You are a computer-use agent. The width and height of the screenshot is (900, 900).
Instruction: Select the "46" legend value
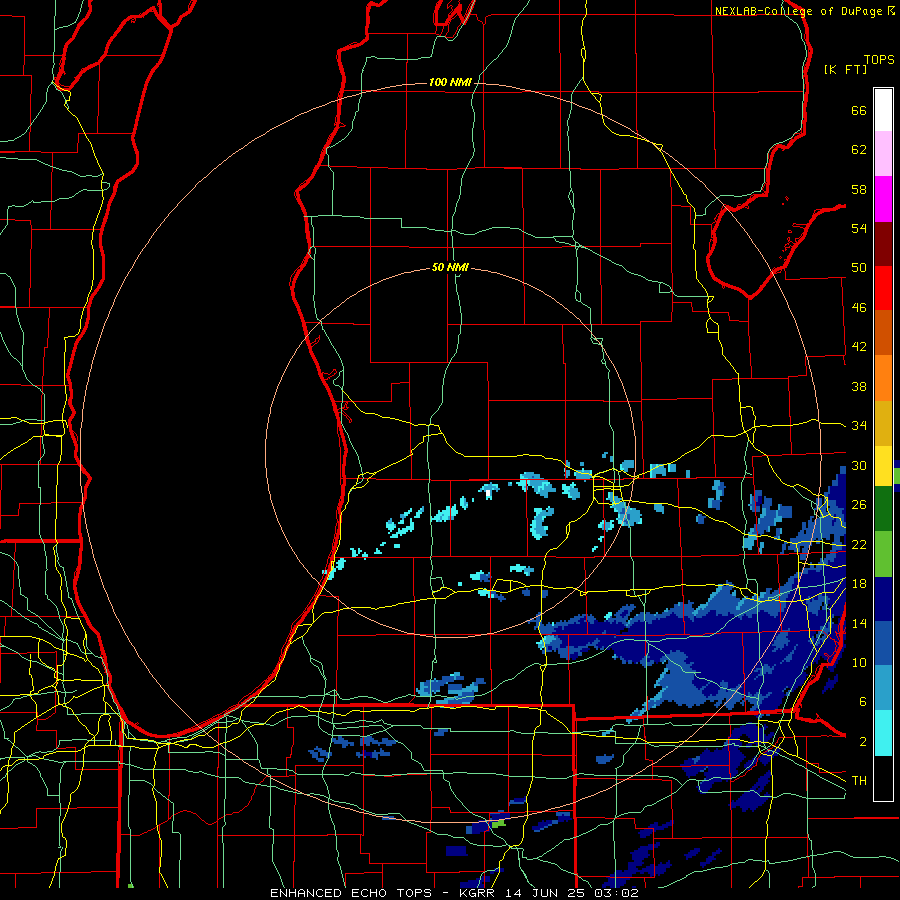pos(859,308)
